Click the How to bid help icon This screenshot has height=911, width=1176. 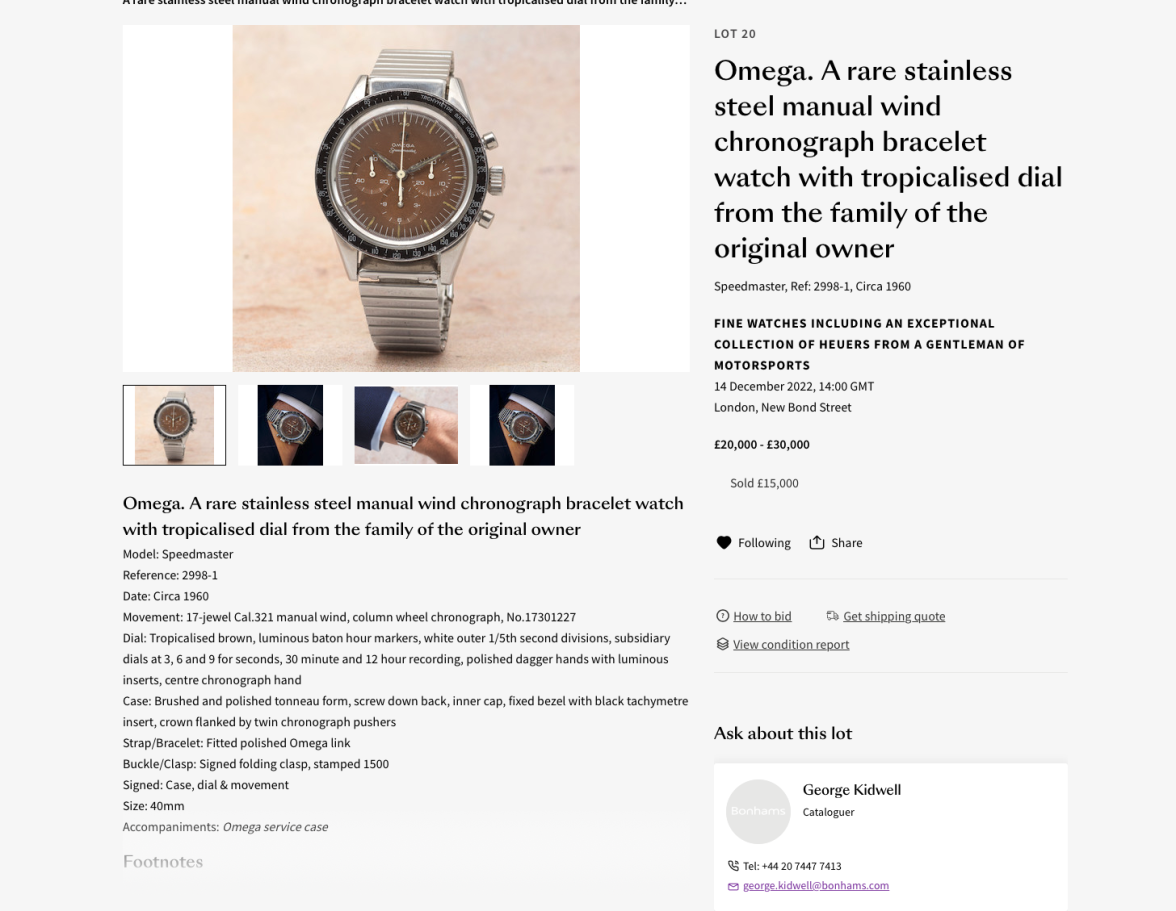[722, 616]
